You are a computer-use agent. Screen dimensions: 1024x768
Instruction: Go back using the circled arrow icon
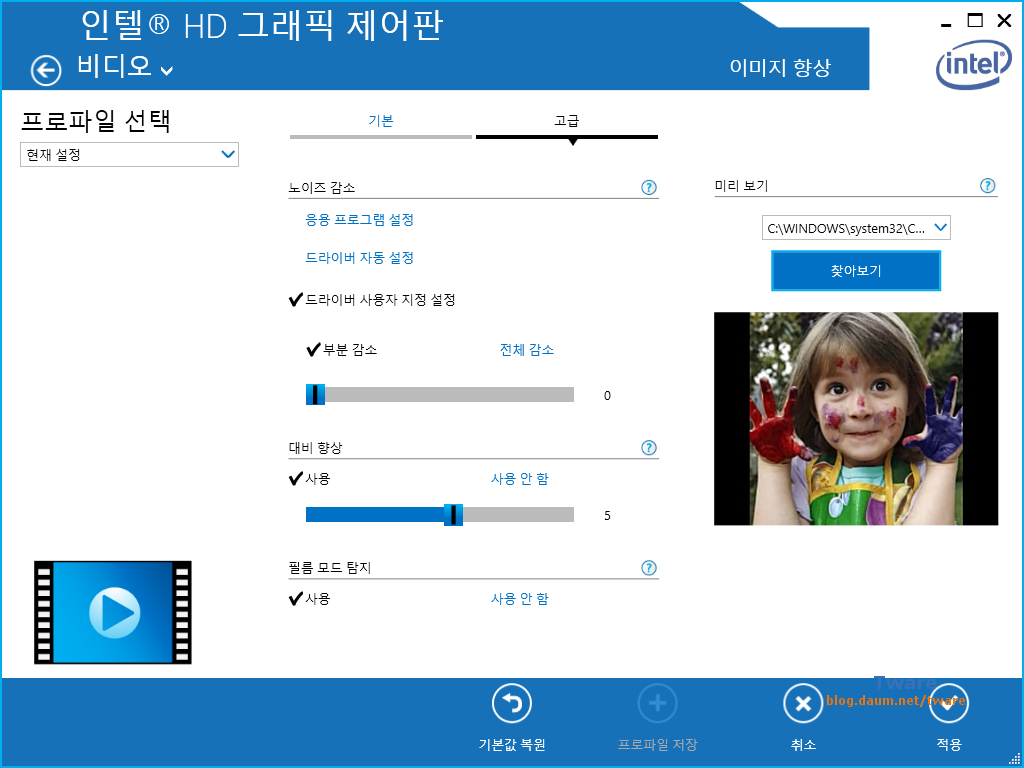point(46,71)
